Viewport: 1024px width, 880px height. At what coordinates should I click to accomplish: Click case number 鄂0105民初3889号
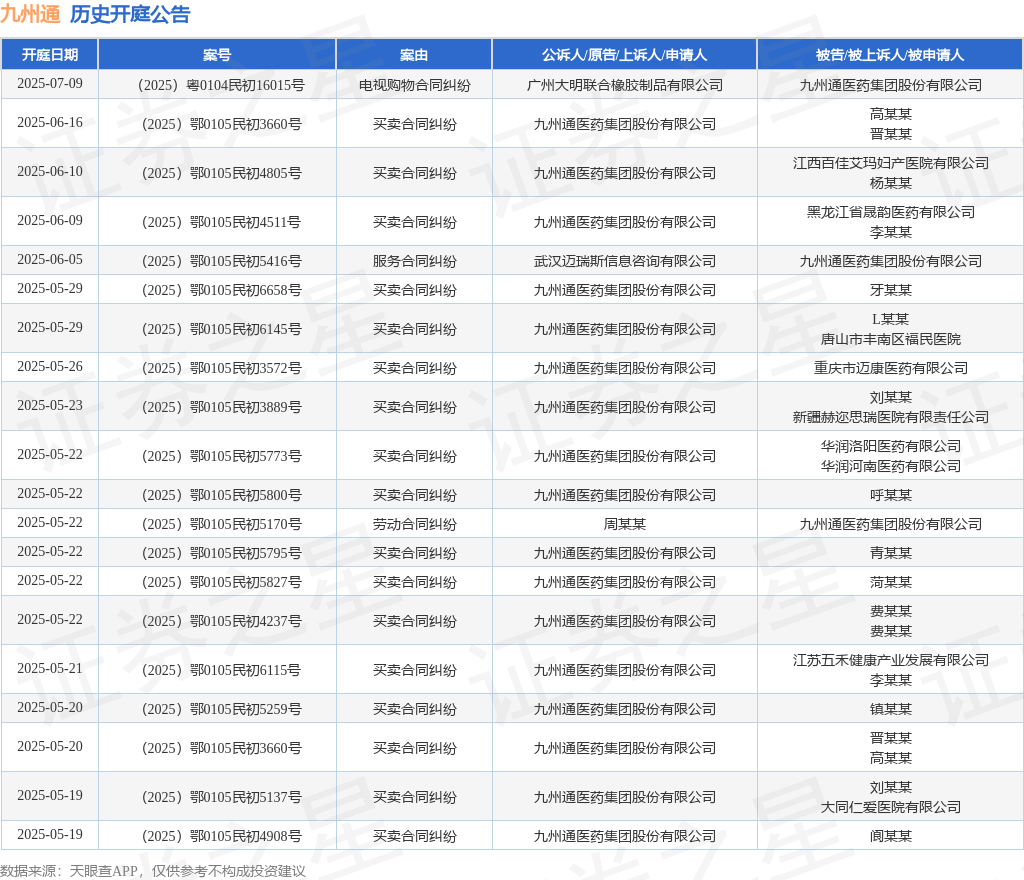[x=221, y=407]
